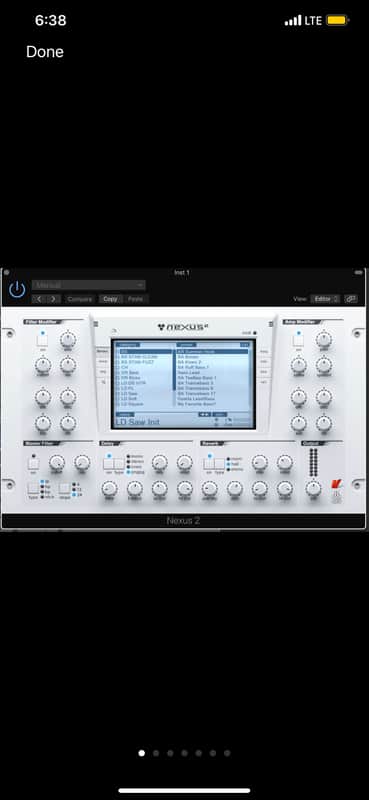Click the Master Filter type button

click(33, 488)
